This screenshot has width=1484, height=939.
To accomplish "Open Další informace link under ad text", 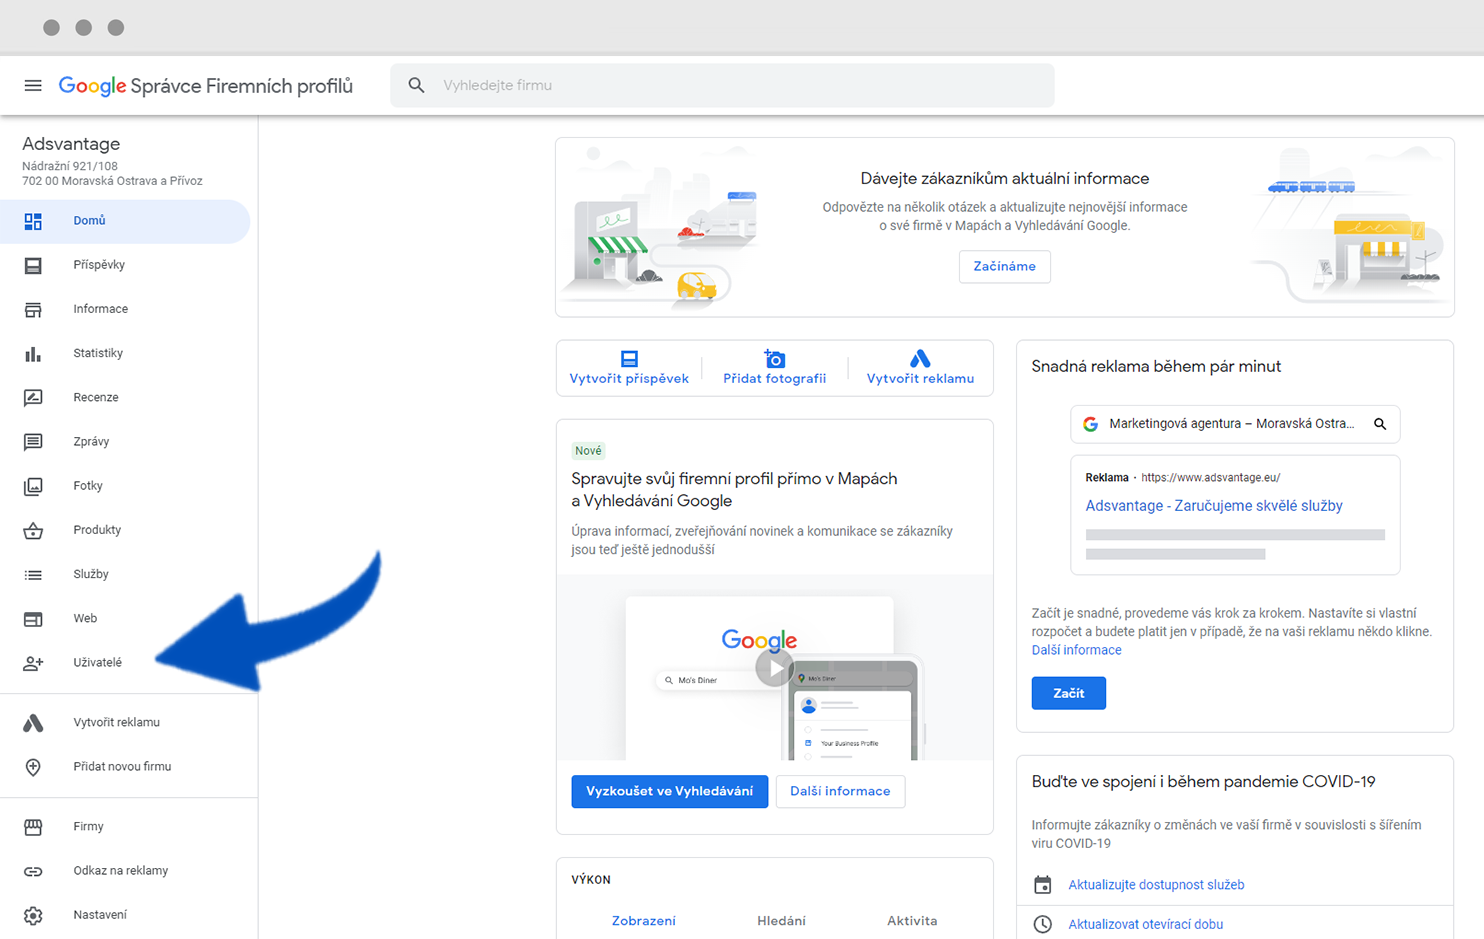I will click(x=1076, y=650).
